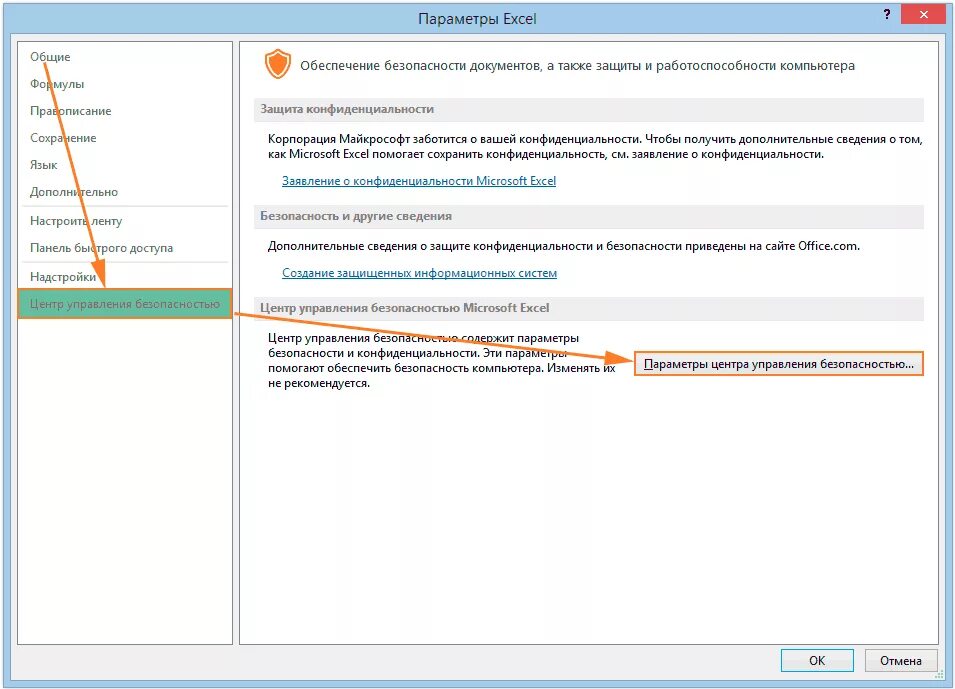
Task: Open the Надстройки category
Action: coord(63,277)
